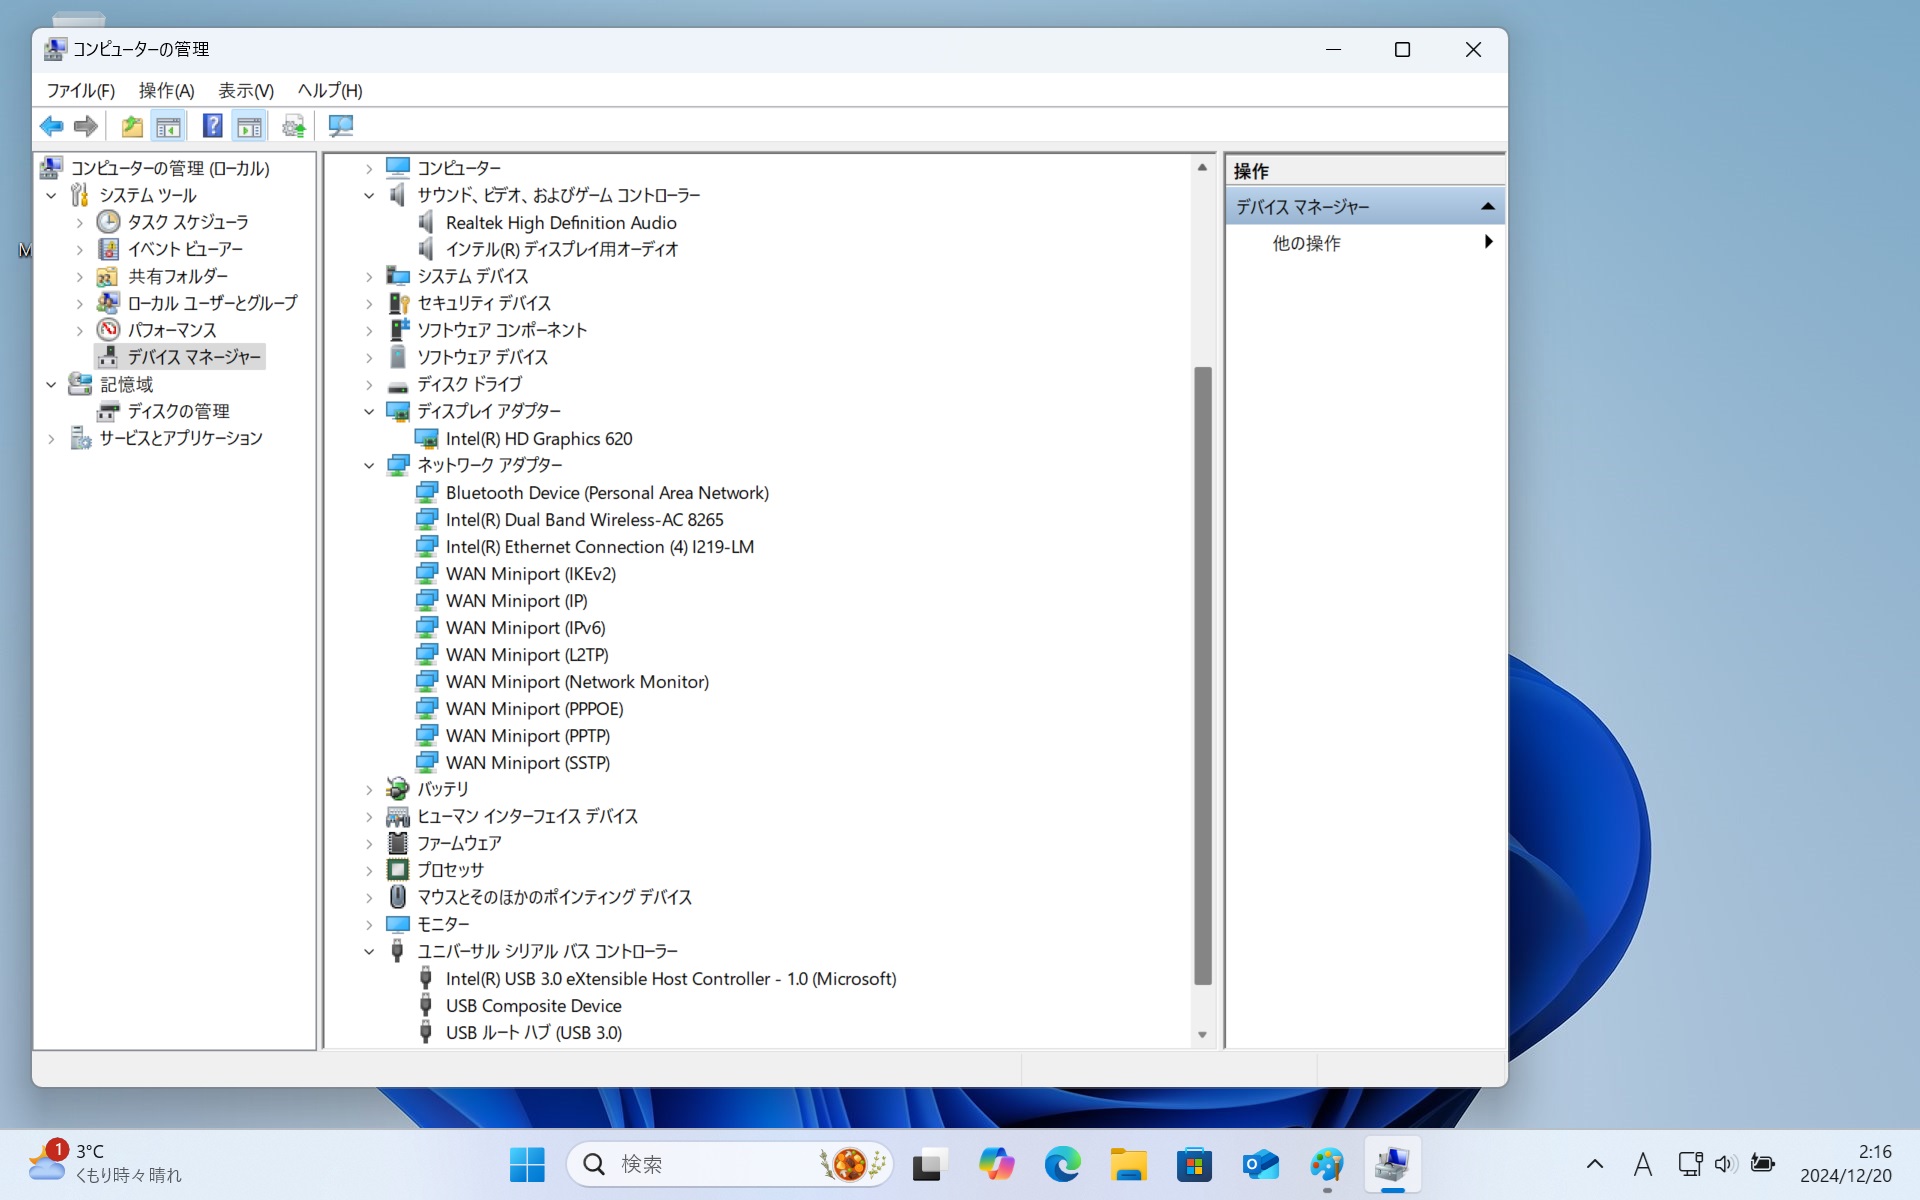Open the 表示(V) menu

coord(246,90)
